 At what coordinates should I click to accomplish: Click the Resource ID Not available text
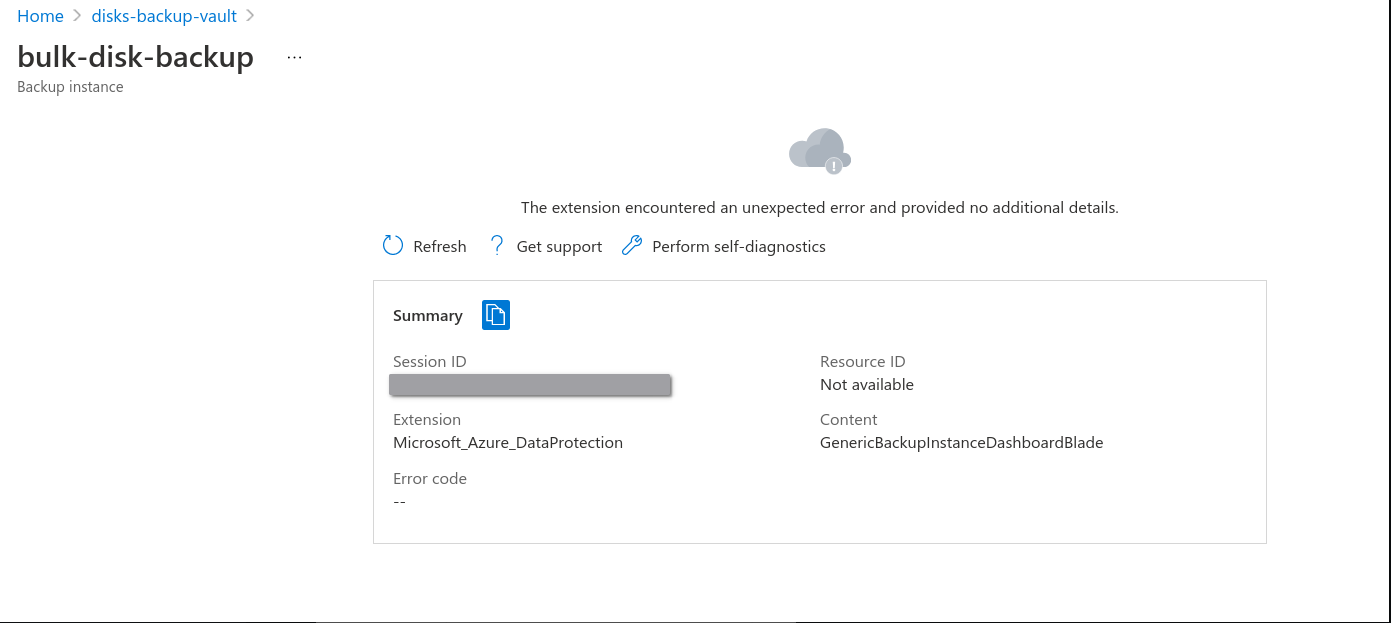point(866,384)
